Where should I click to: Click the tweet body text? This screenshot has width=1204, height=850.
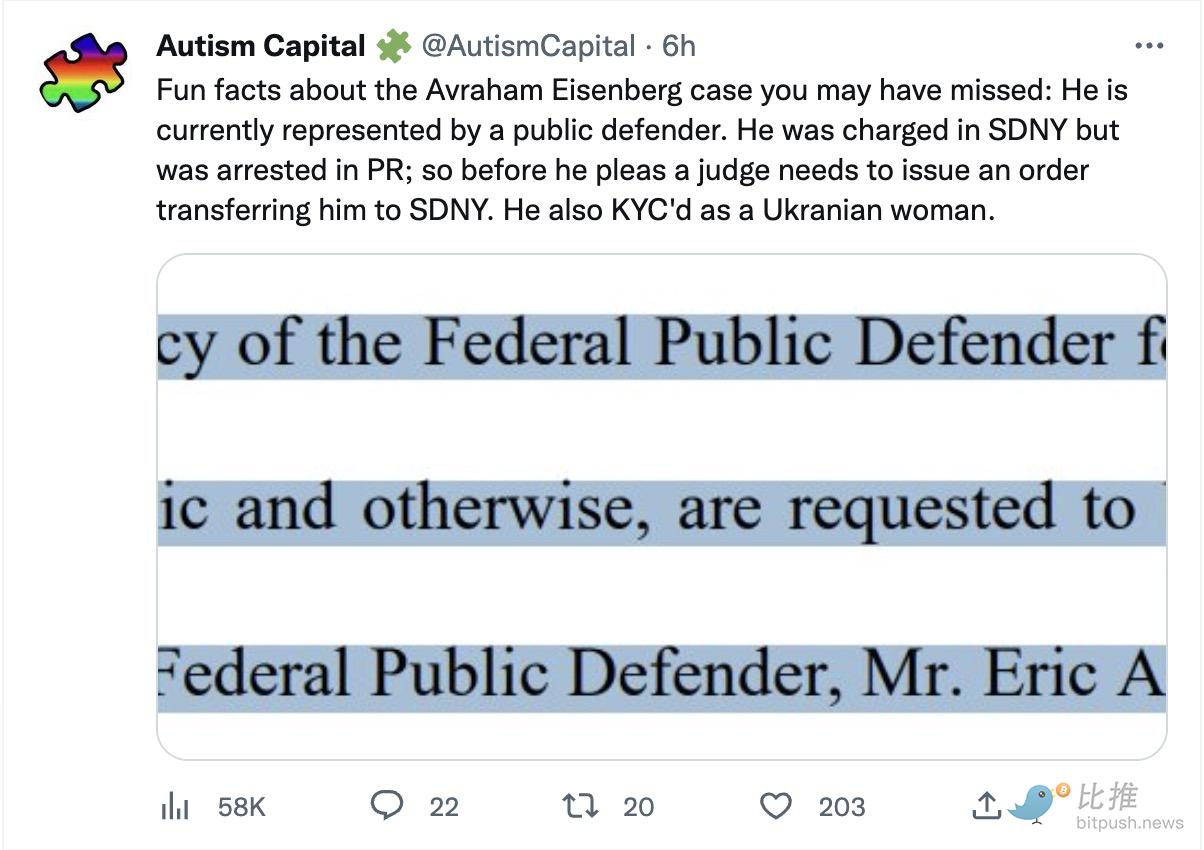642,151
